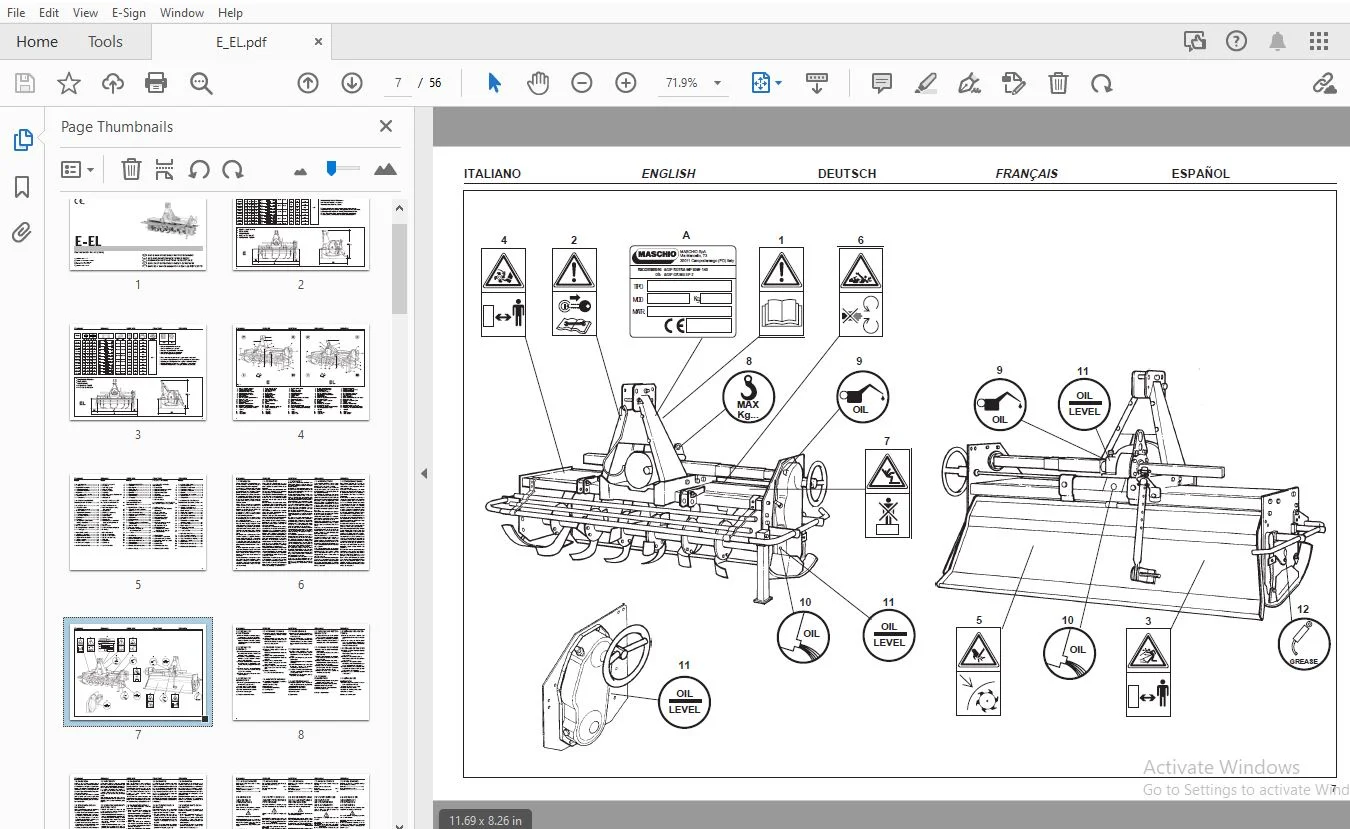The image size is (1350, 829).
Task: Switch to the Tools tab
Action: (x=105, y=42)
